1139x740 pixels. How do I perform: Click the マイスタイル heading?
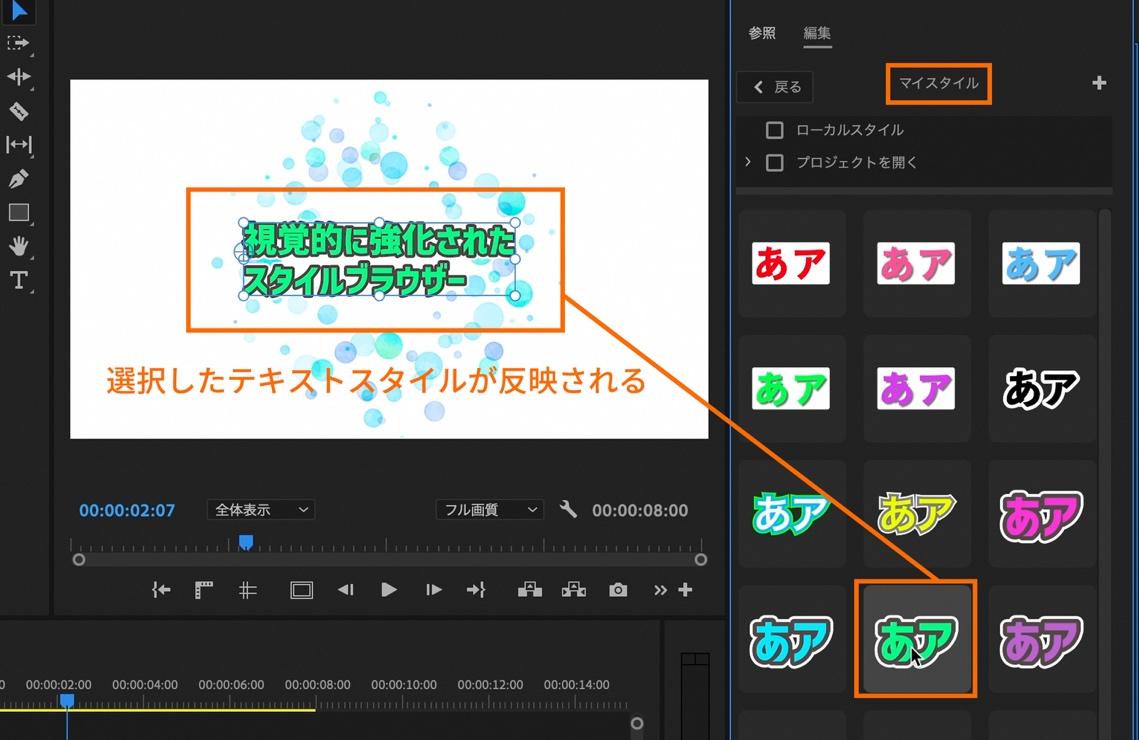(939, 83)
